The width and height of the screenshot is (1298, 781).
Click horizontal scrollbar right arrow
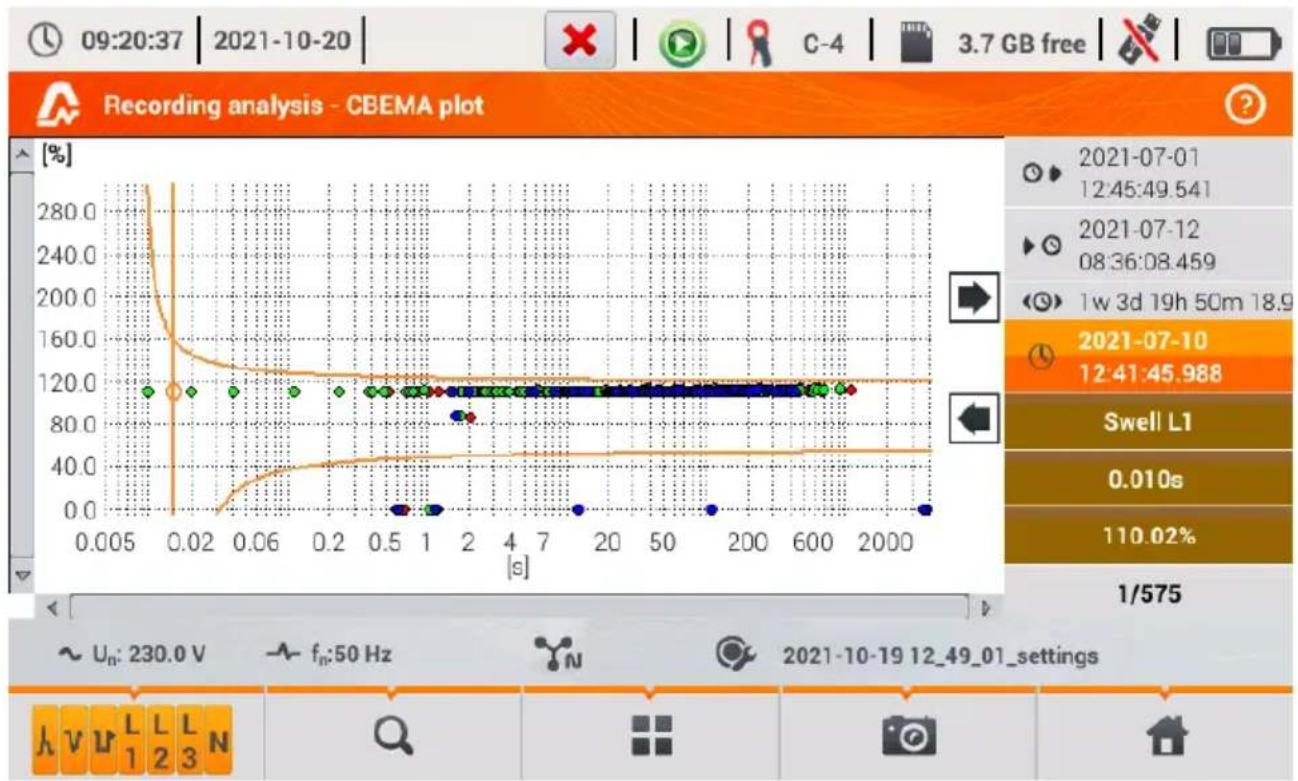coord(986,606)
